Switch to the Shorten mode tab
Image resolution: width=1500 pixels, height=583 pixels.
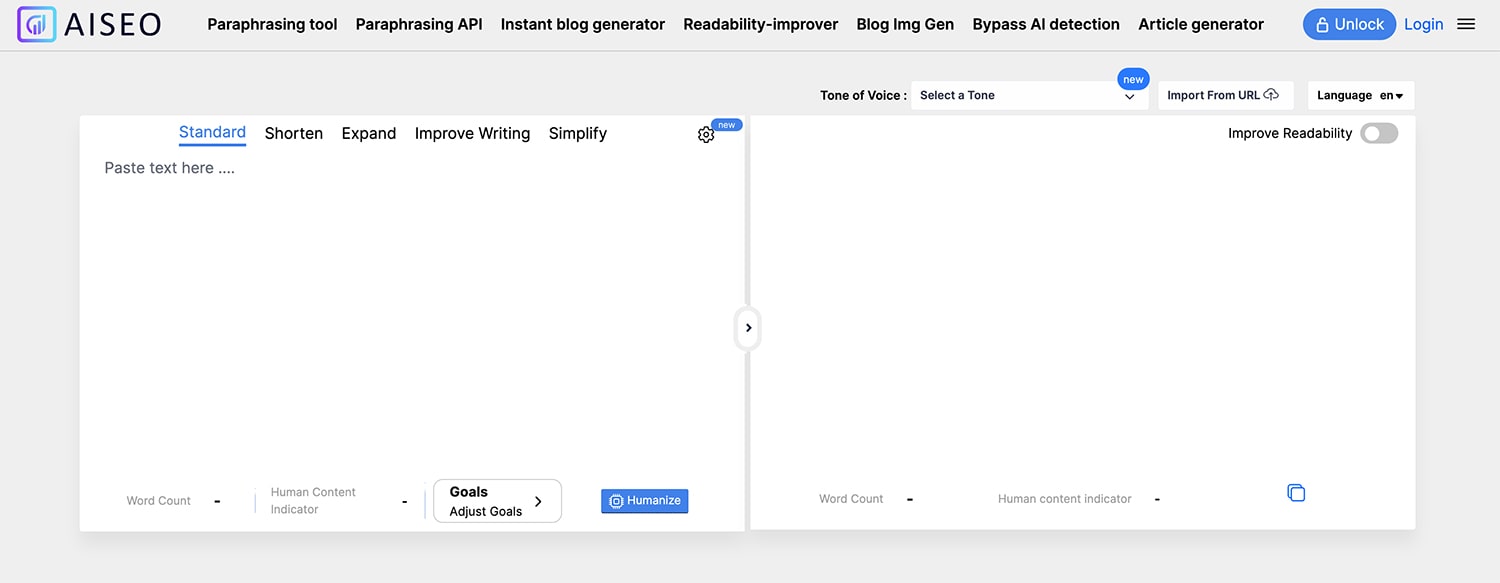point(293,134)
